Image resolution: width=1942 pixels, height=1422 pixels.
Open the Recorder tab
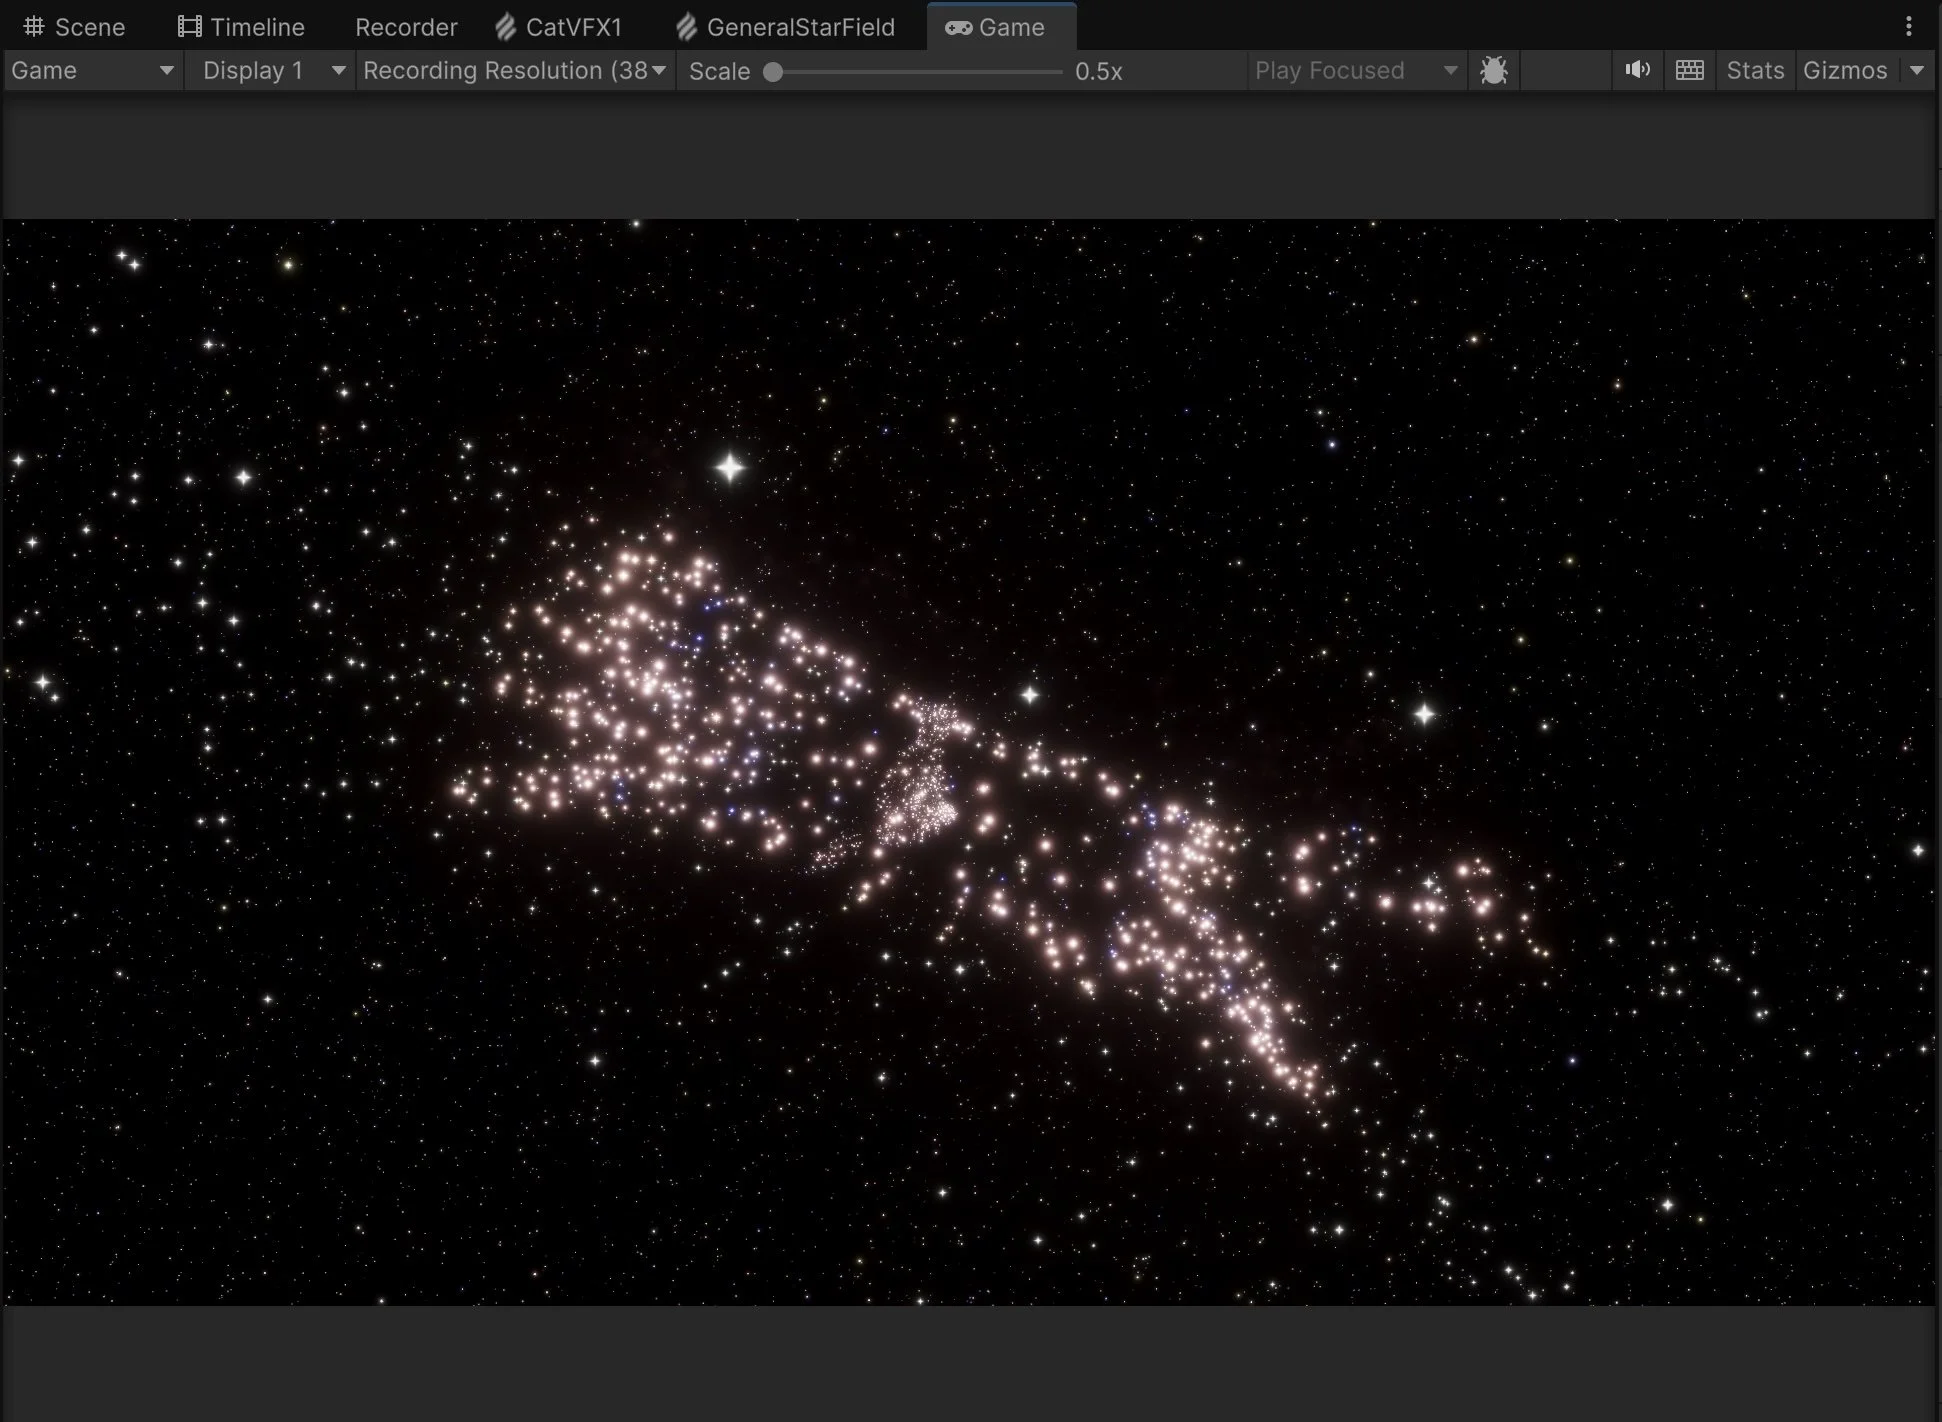[x=405, y=27]
